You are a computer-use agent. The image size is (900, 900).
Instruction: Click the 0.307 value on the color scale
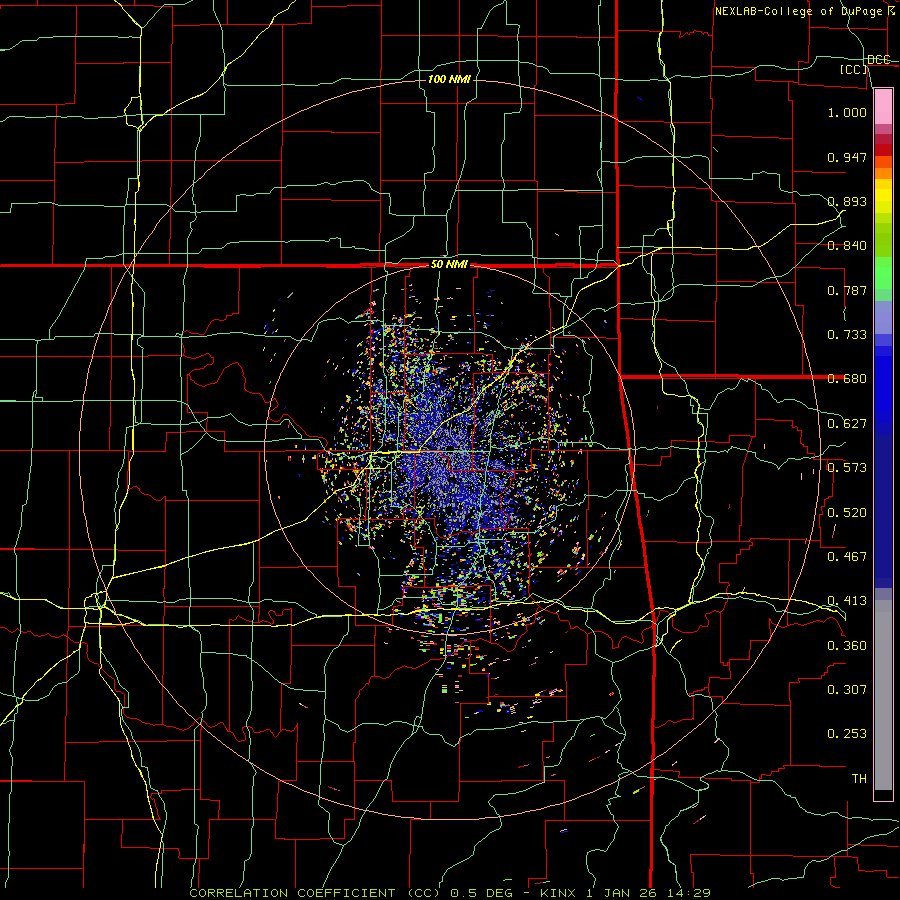point(847,690)
